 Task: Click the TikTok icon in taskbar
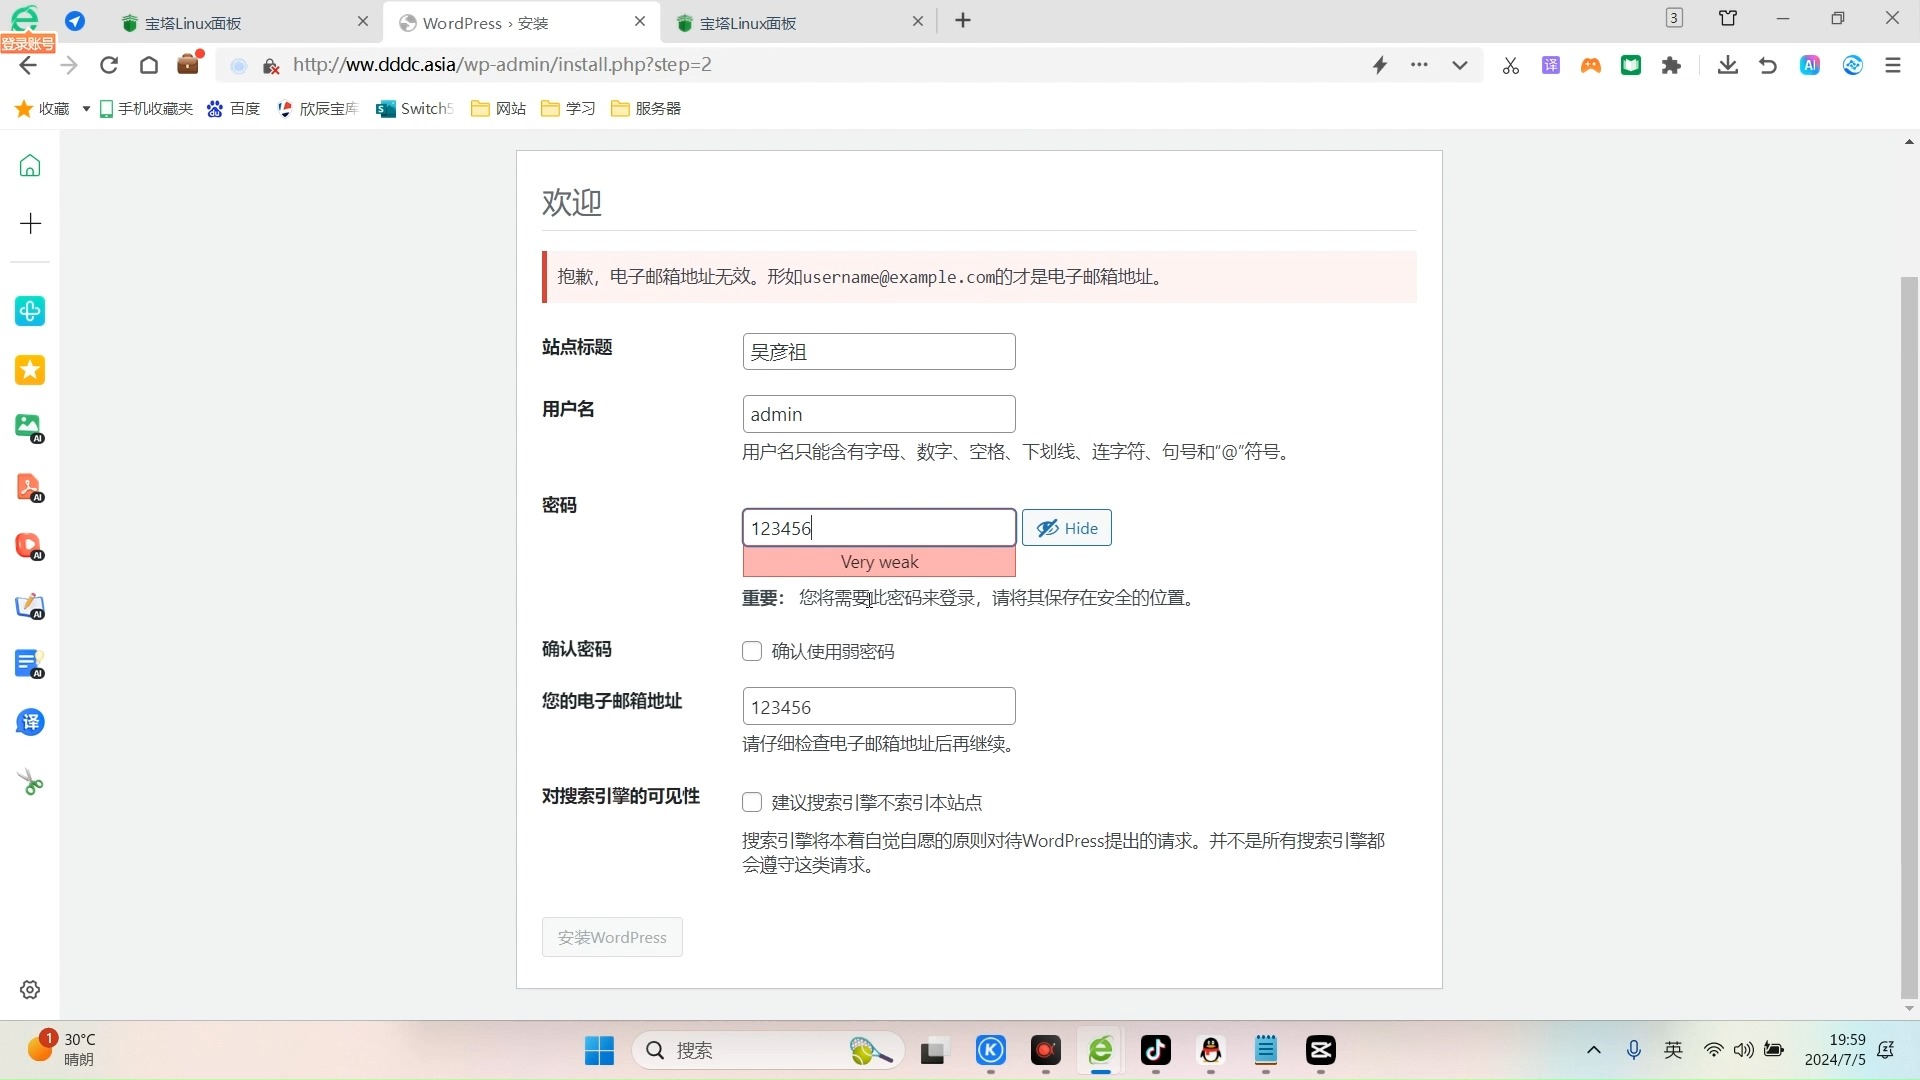(x=1155, y=1050)
